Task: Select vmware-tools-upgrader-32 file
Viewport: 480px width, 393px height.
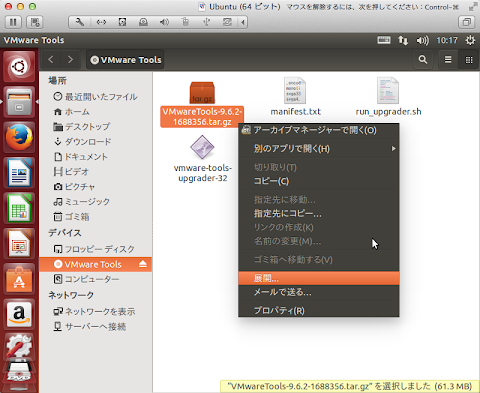Action: pyautogui.click(x=202, y=159)
